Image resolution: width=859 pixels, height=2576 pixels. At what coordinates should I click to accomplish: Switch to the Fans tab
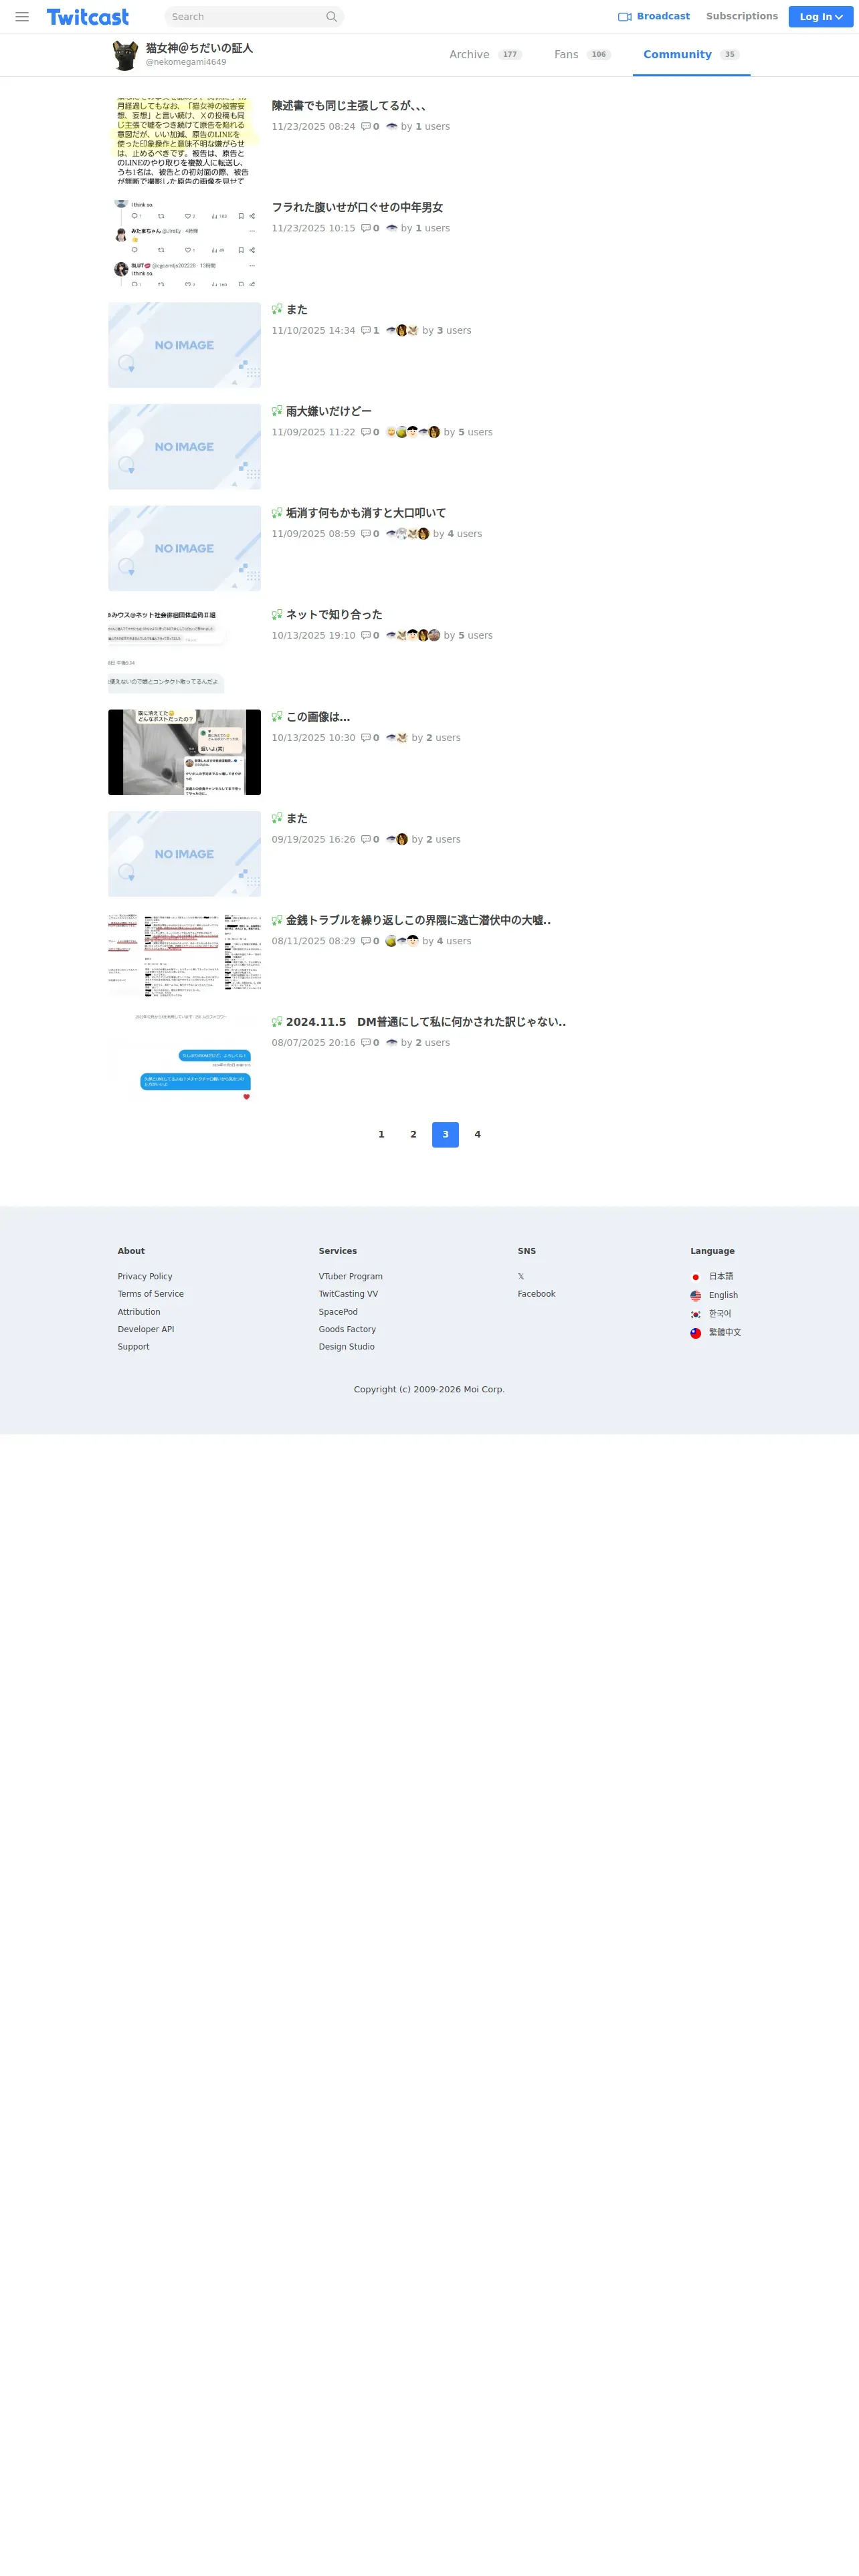coord(582,55)
